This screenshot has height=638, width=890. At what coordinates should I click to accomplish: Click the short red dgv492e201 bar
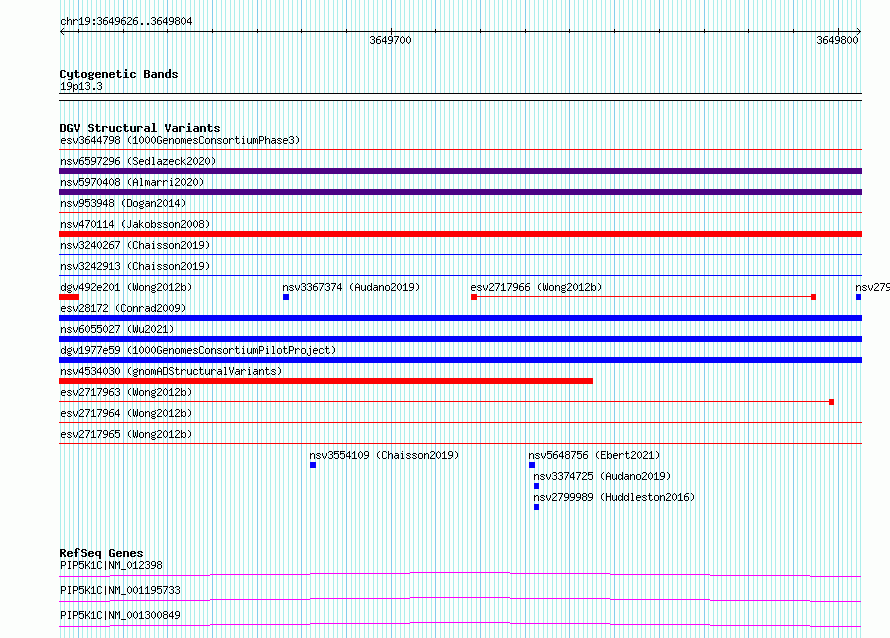tap(69, 297)
